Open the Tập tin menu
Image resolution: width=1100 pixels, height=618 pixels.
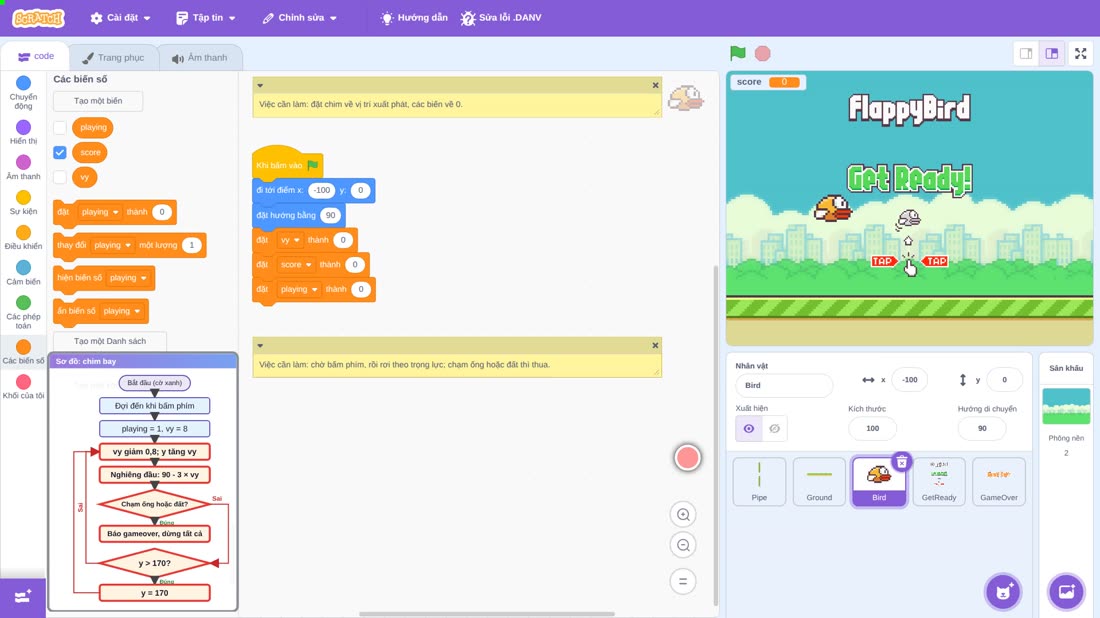(x=206, y=18)
